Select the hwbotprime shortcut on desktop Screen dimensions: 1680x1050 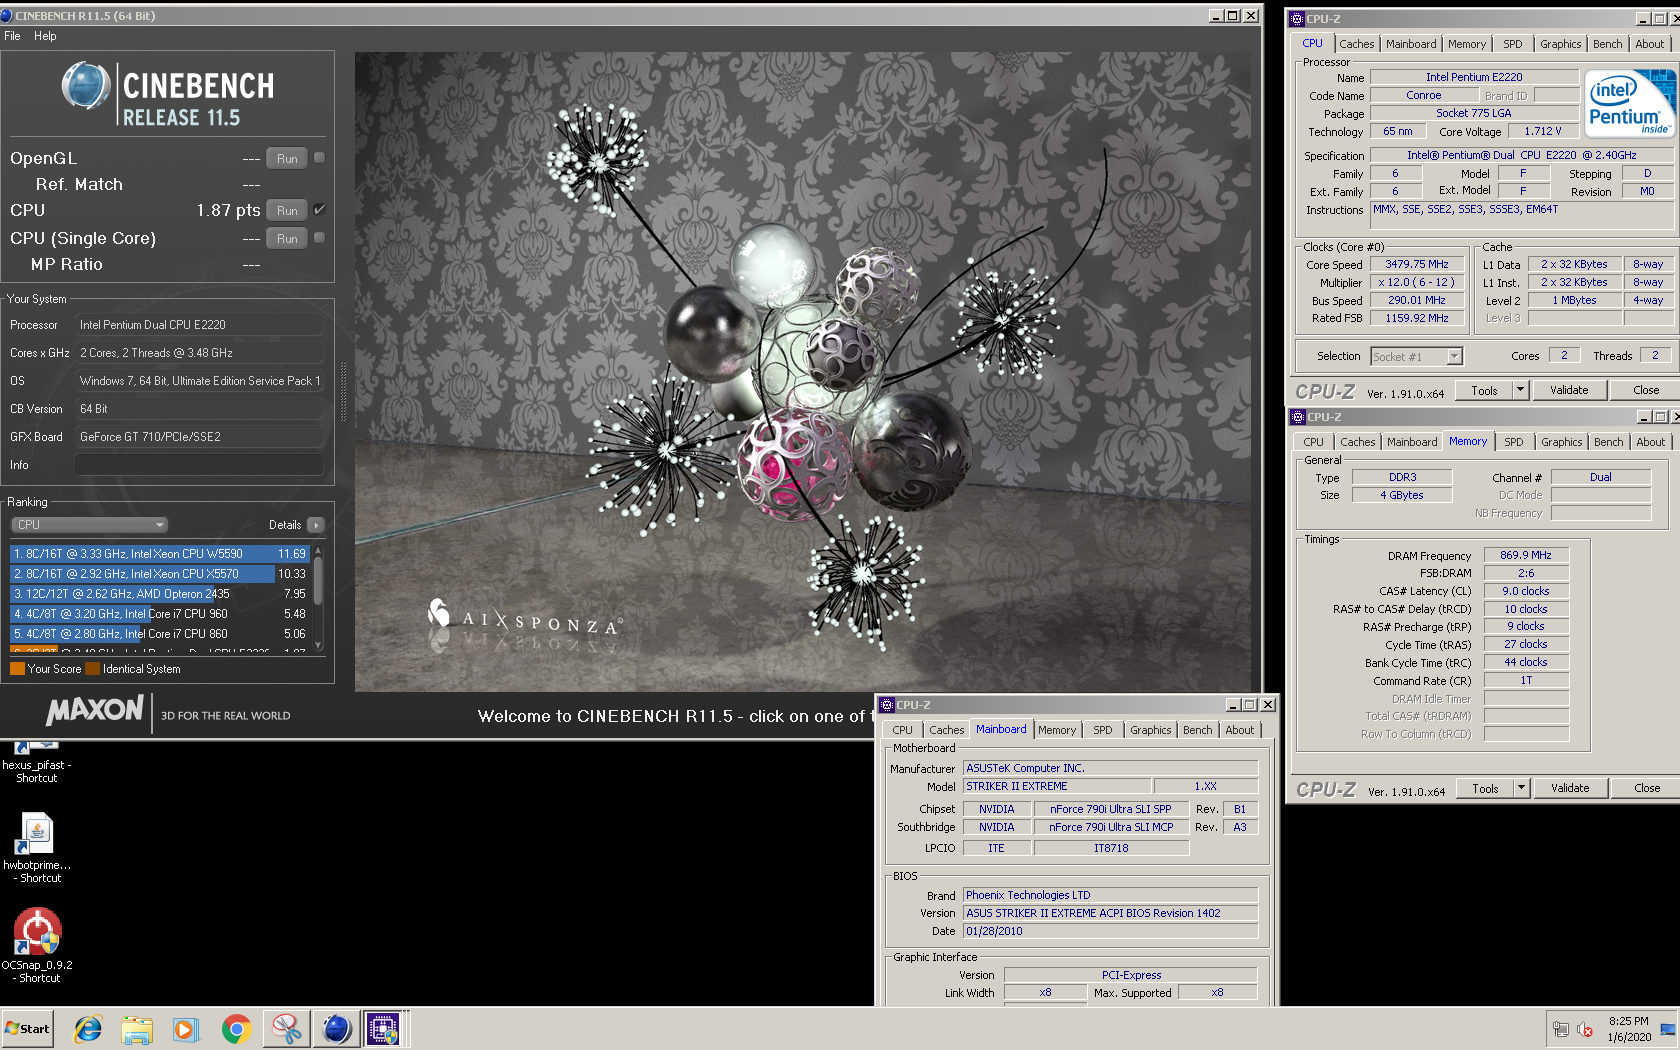(x=37, y=848)
